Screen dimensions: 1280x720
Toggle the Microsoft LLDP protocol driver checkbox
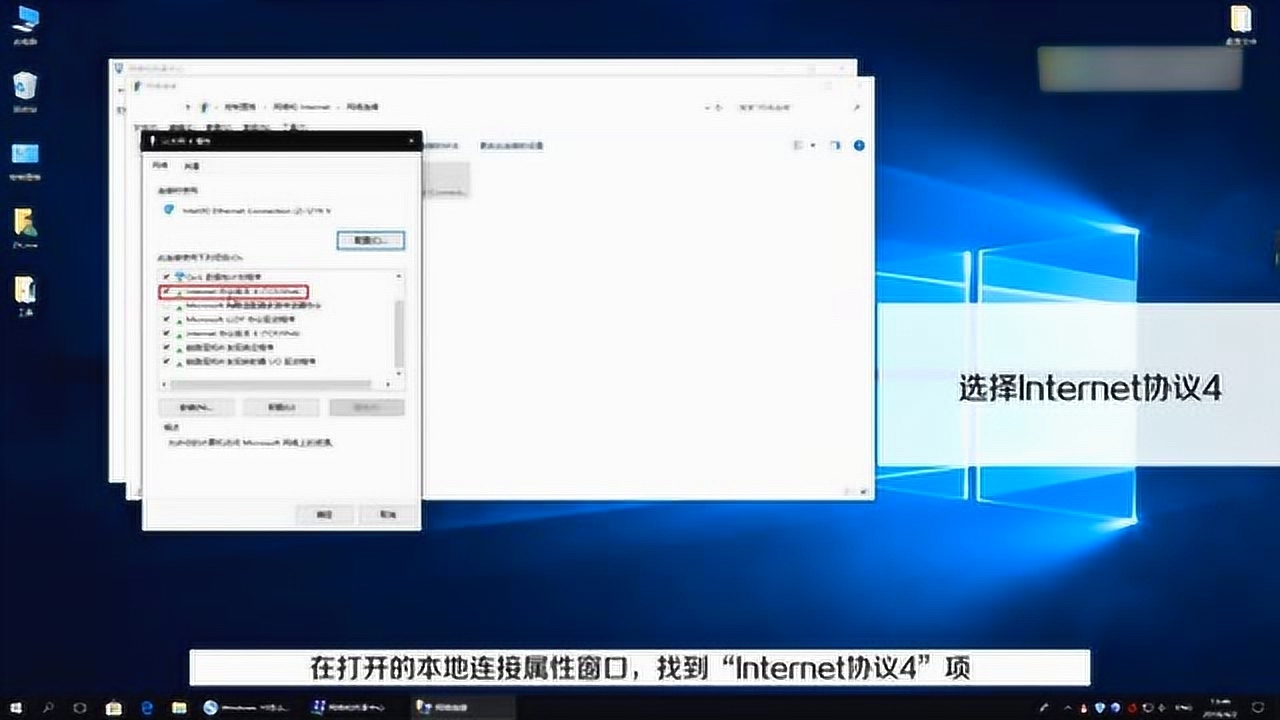(165, 319)
